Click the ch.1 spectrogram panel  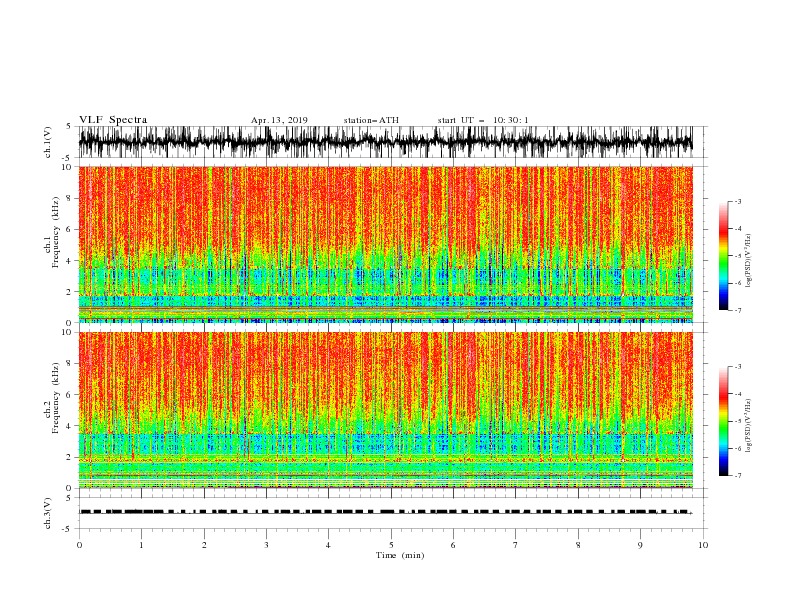point(385,244)
